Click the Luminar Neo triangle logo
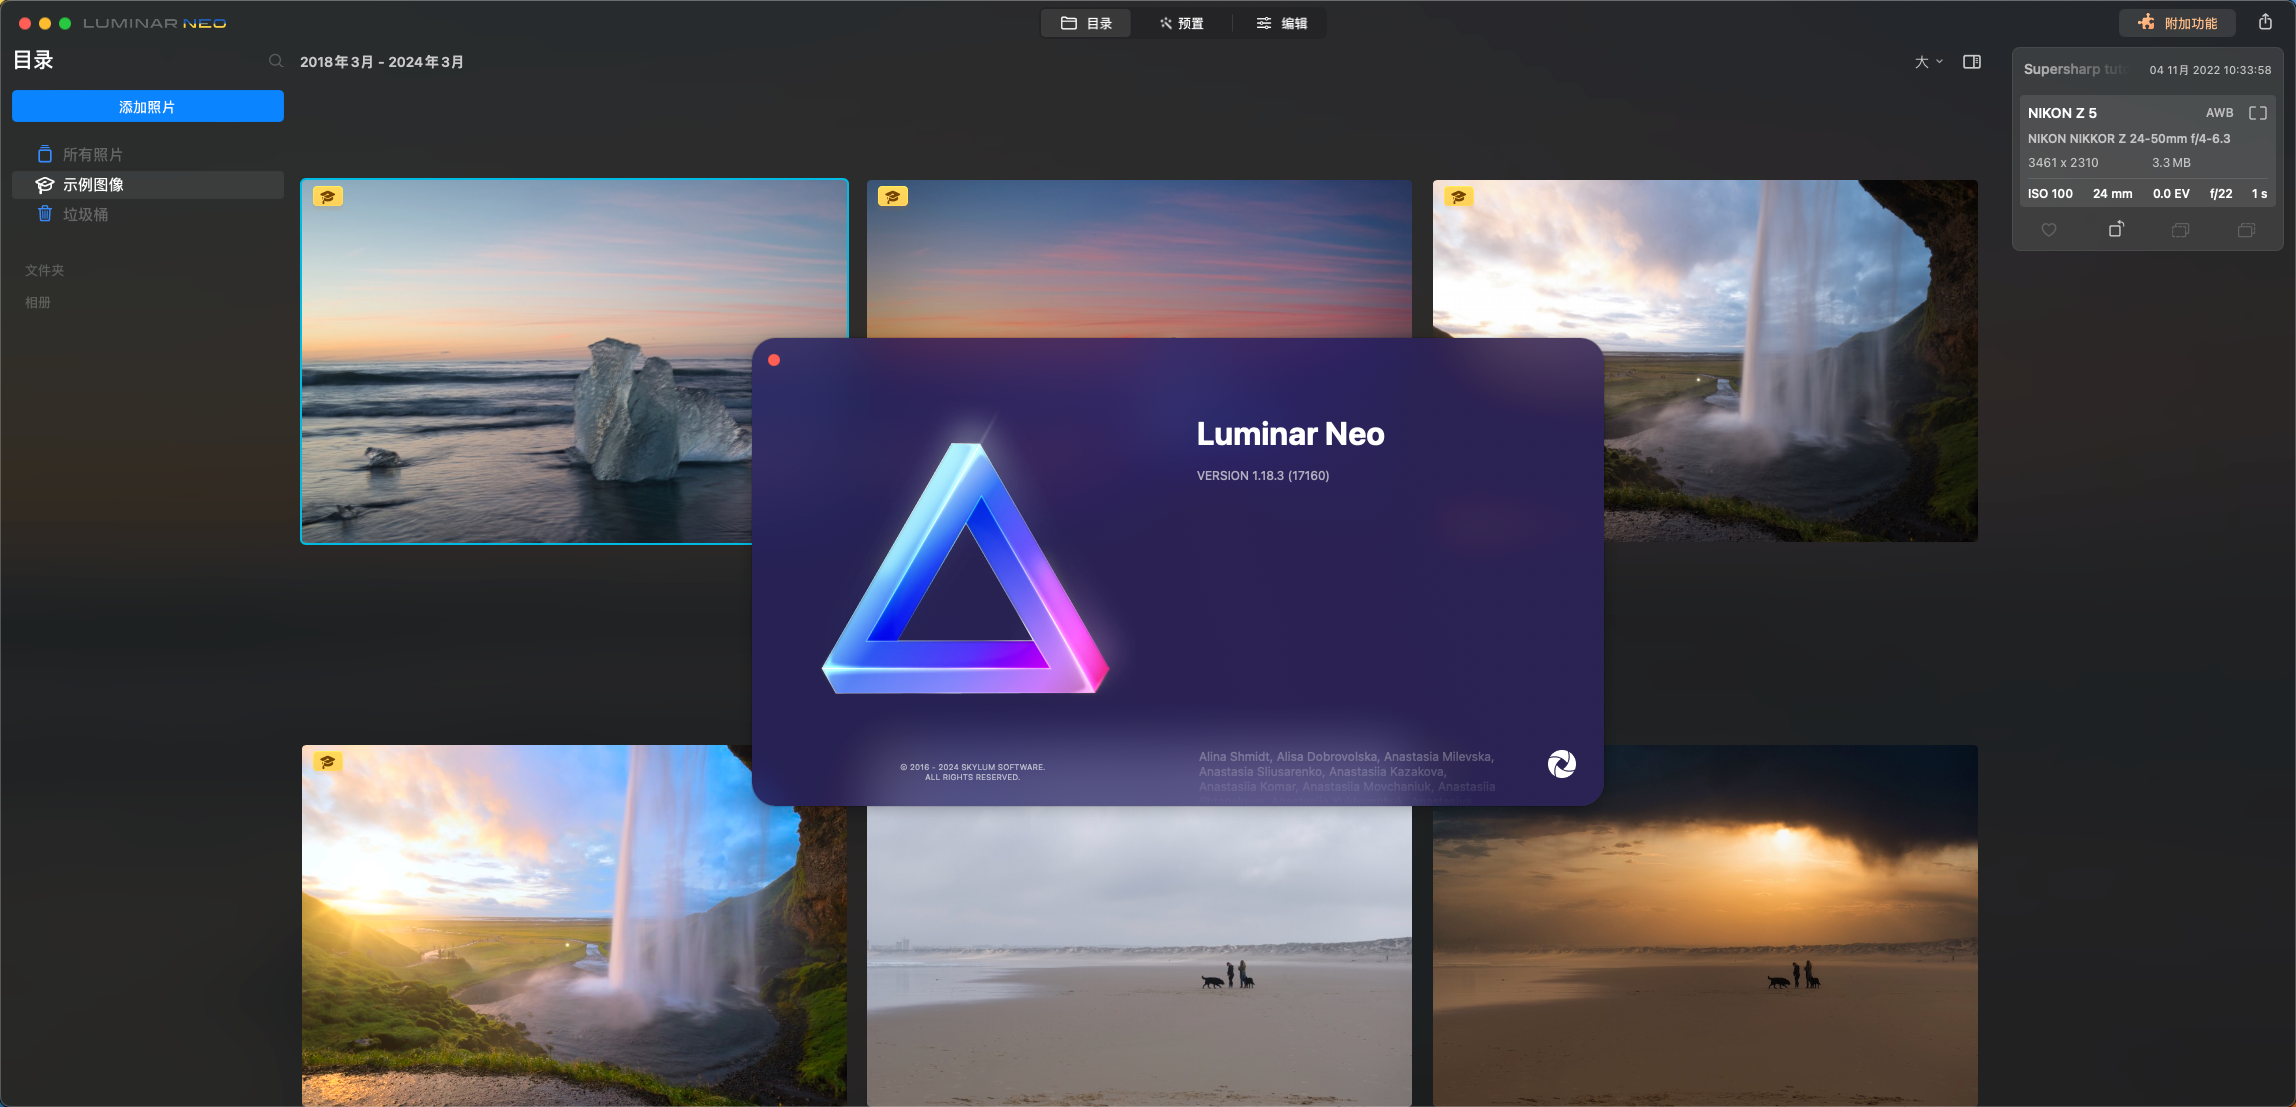Image resolution: width=2296 pixels, height=1107 pixels. tap(965, 570)
